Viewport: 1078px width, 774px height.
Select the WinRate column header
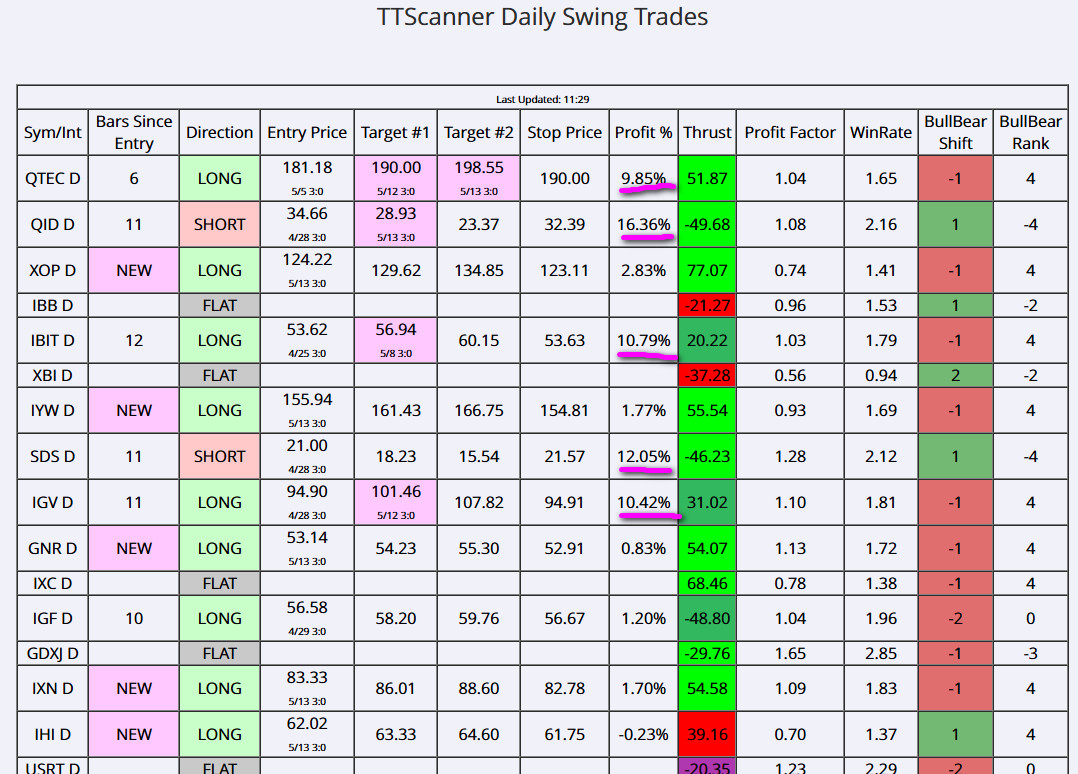880,132
